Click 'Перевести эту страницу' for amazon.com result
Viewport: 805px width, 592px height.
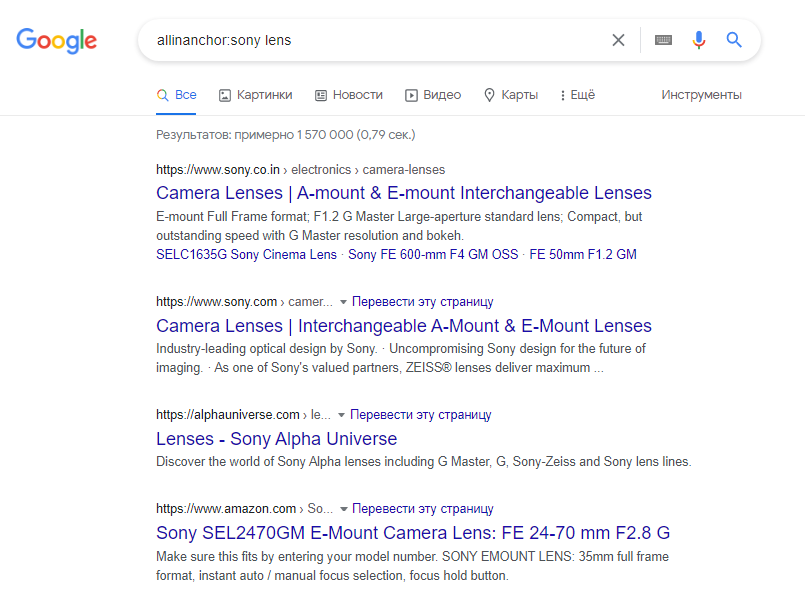coord(423,509)
